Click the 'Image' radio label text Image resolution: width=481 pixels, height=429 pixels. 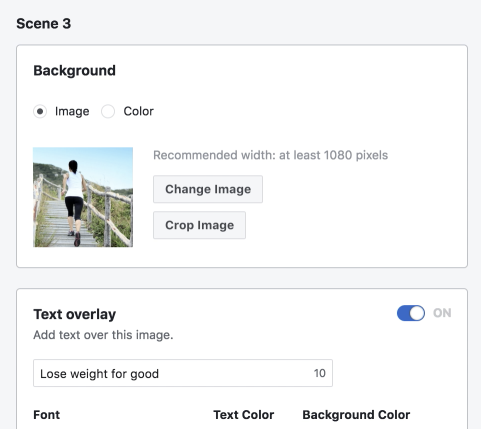pyautogui.click(x=72, y=111)
